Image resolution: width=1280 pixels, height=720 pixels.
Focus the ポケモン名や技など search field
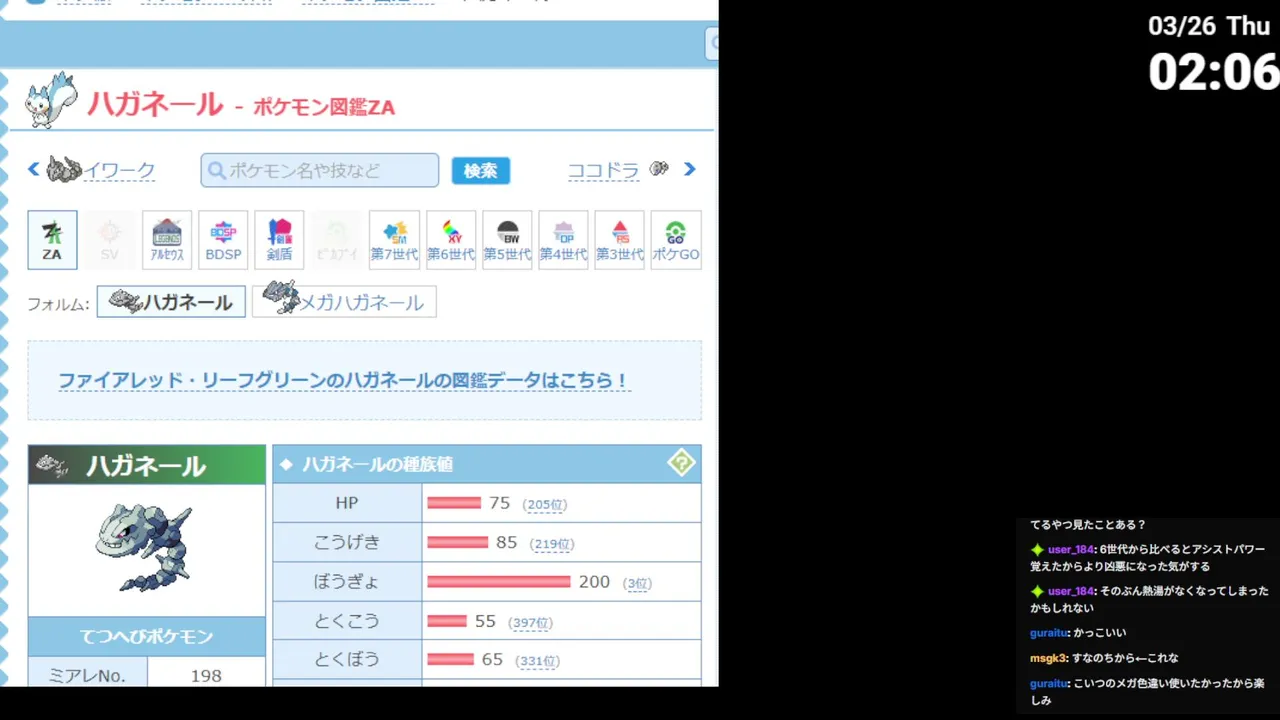pos(320,170)
